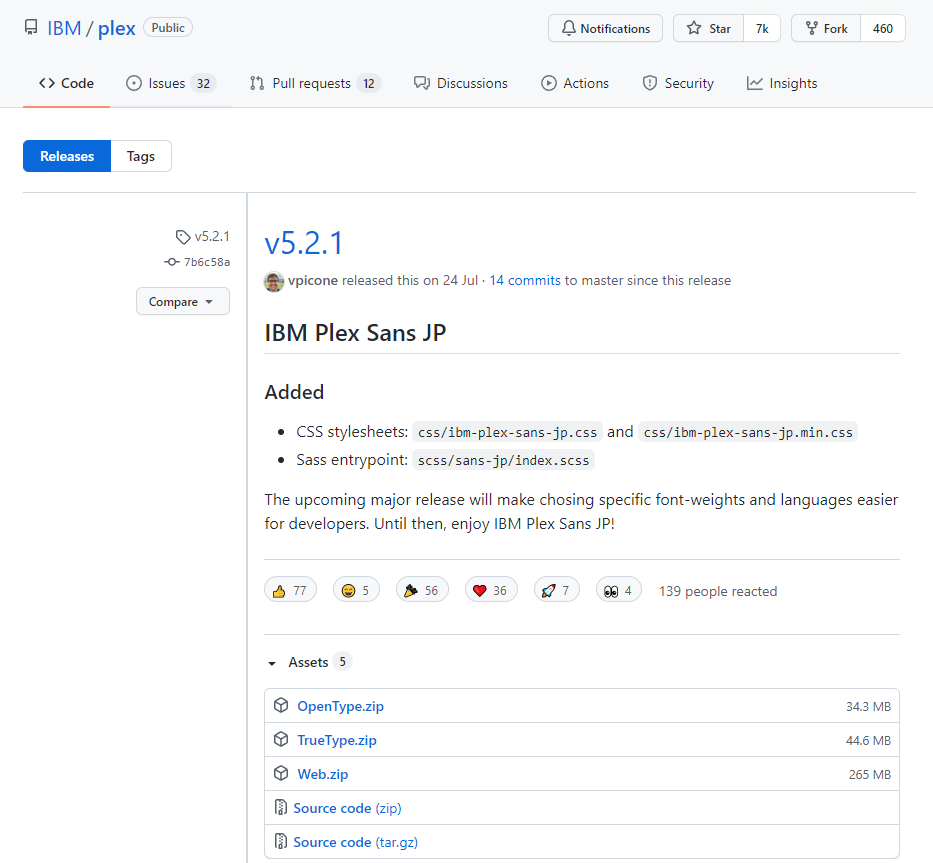Image resolution: width=933 pixels, height=863 pixels.
Task: Open the plex repository link
Action: click(117, 28)
